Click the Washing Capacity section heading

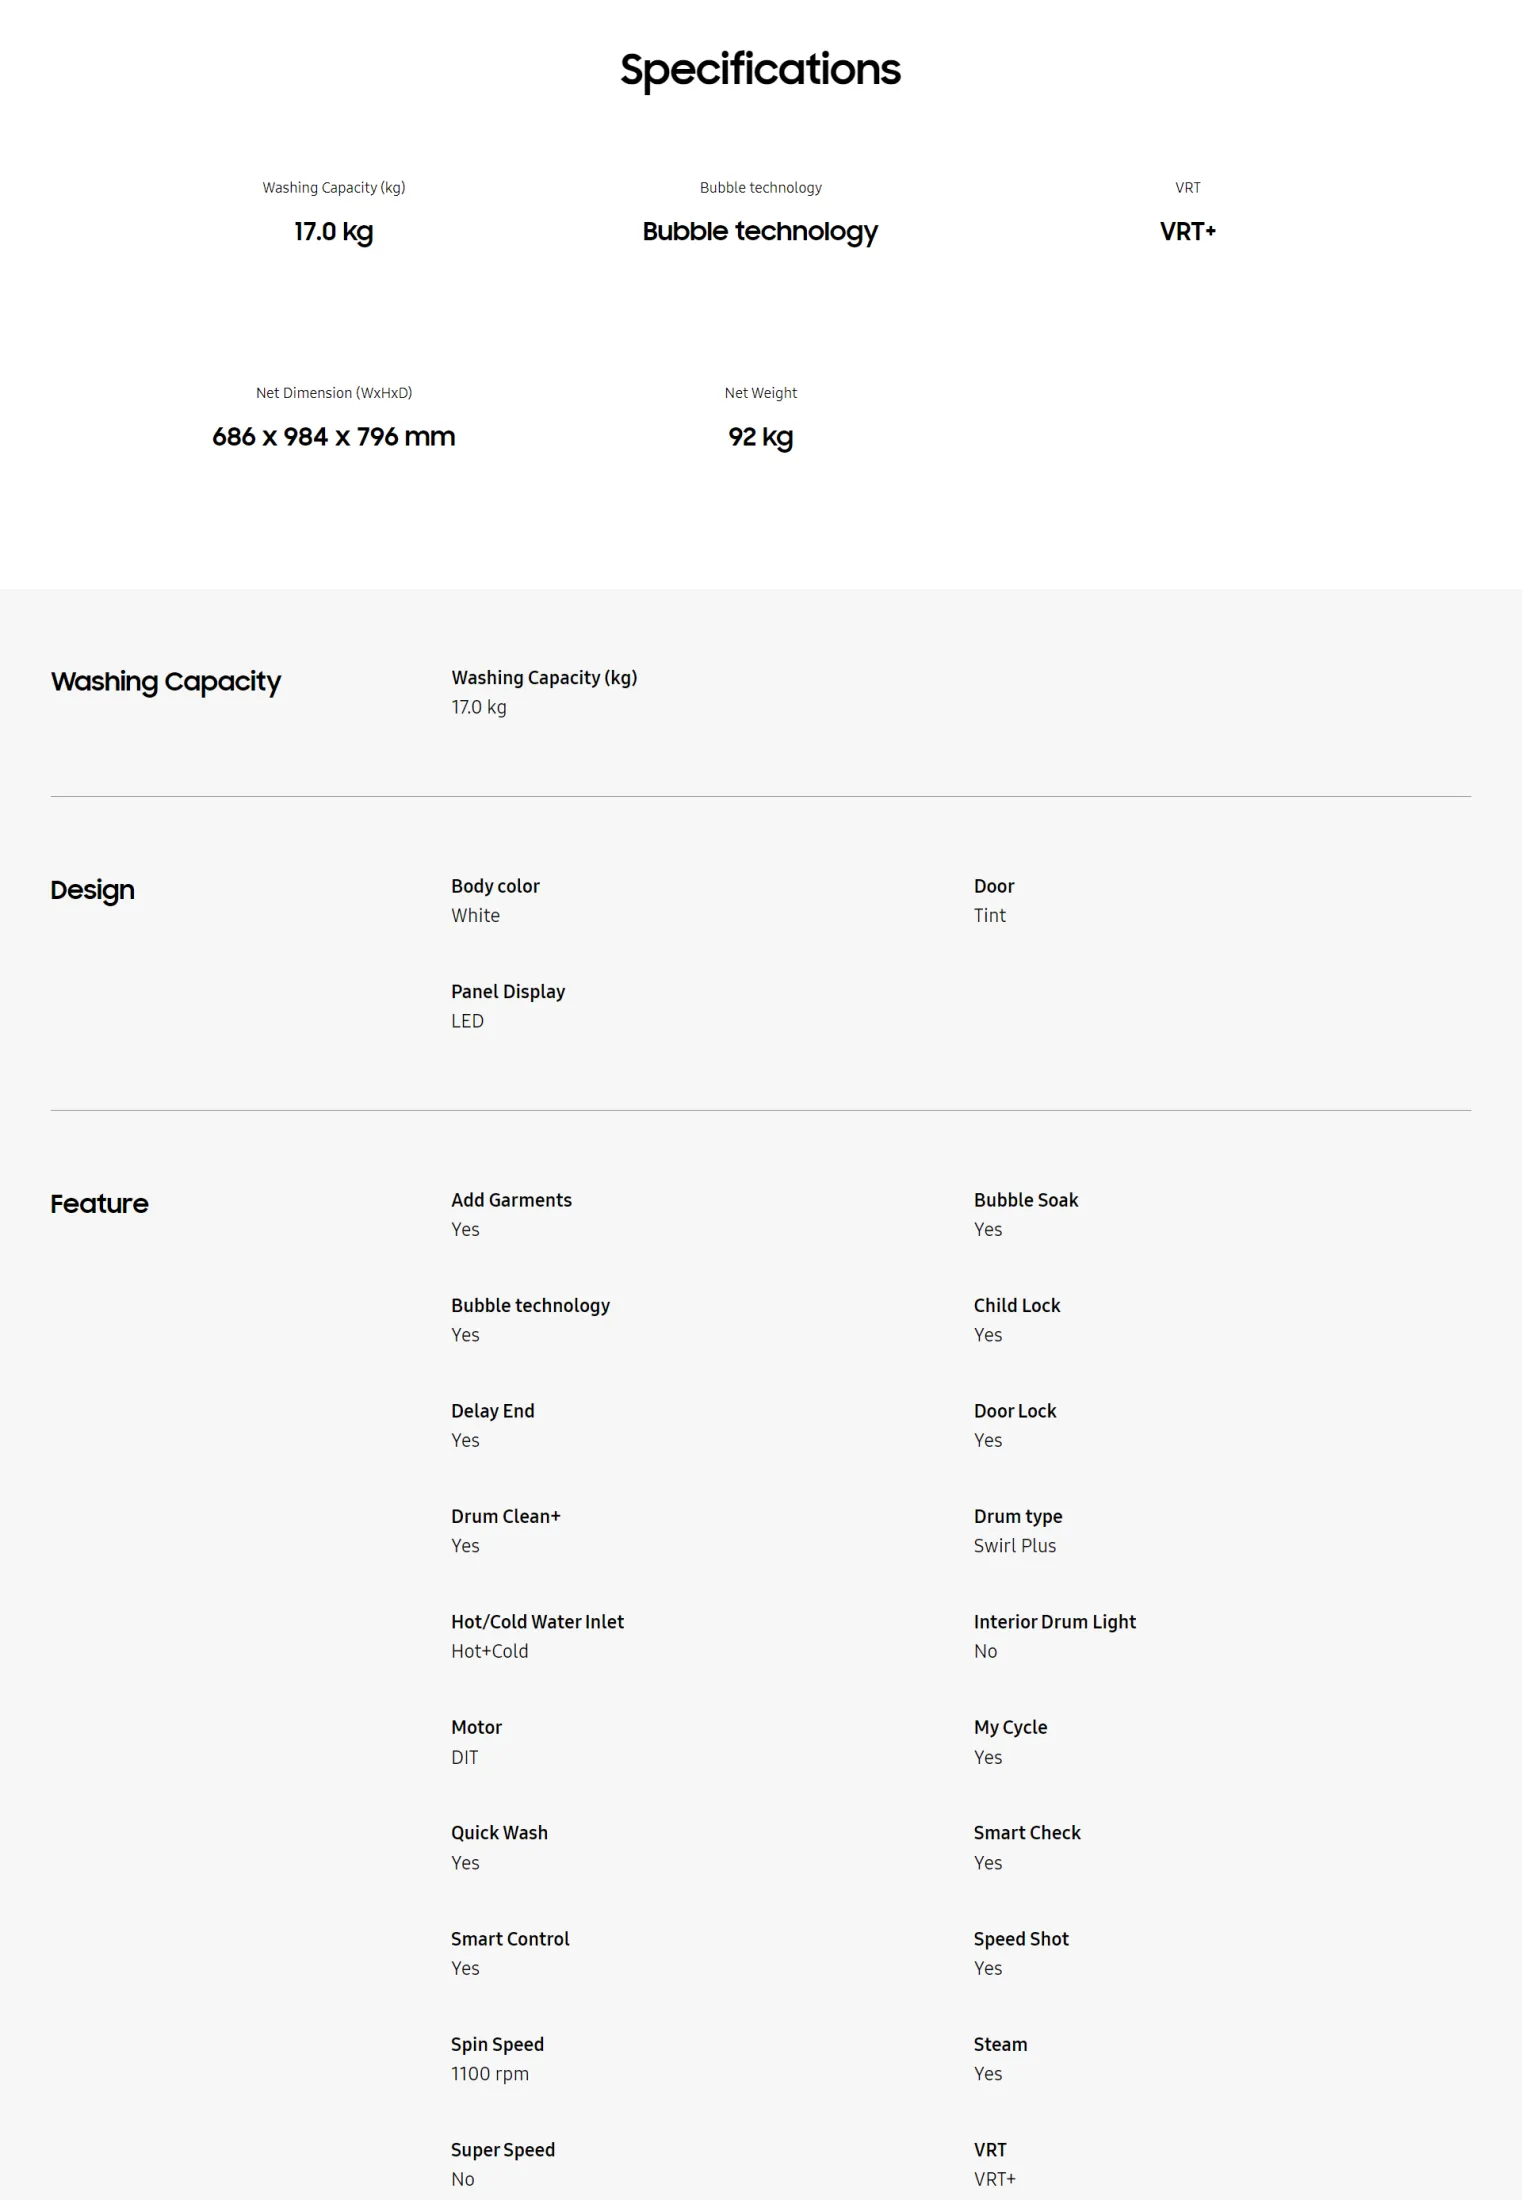coord(166,682)
